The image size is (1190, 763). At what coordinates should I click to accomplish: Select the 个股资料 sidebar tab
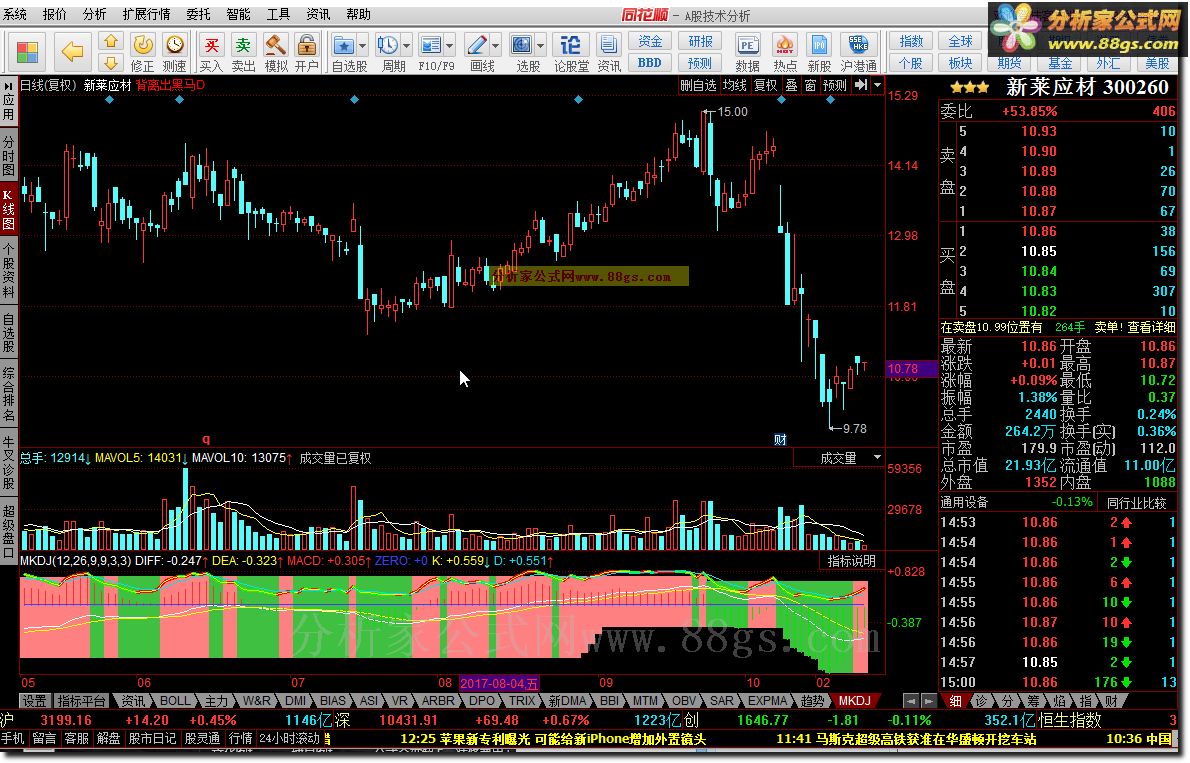[x=8, y=270]
